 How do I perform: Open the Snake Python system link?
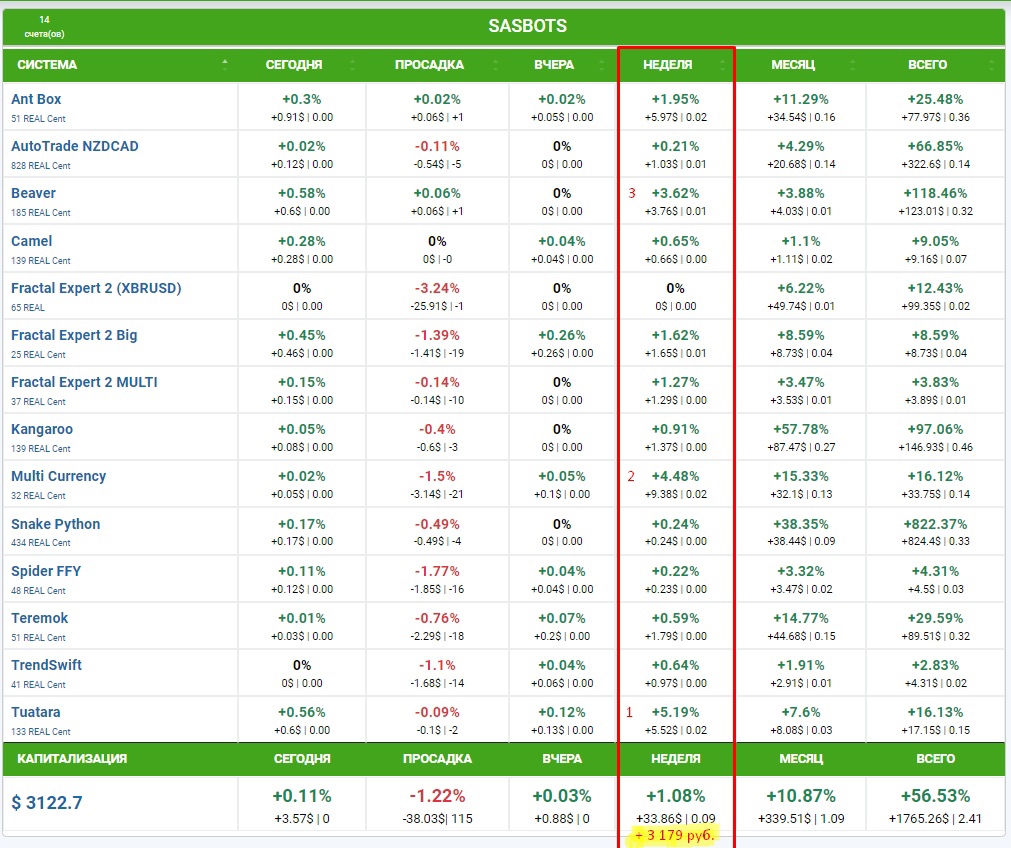(55, 524)
